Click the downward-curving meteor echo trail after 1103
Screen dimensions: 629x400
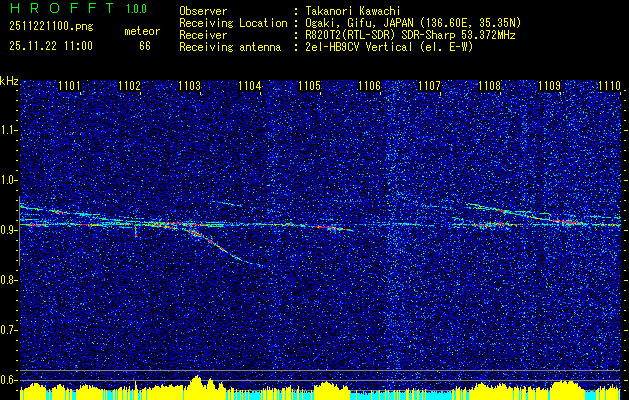click(220, 246)
